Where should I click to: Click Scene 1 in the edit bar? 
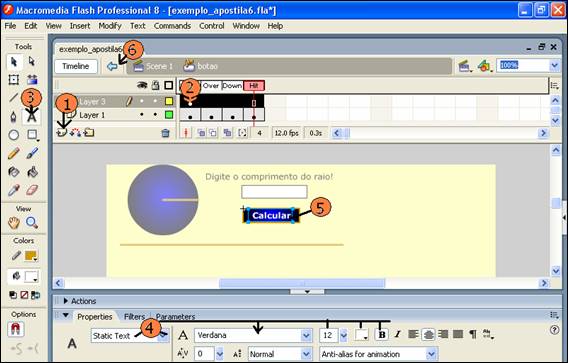coord(153,66)
